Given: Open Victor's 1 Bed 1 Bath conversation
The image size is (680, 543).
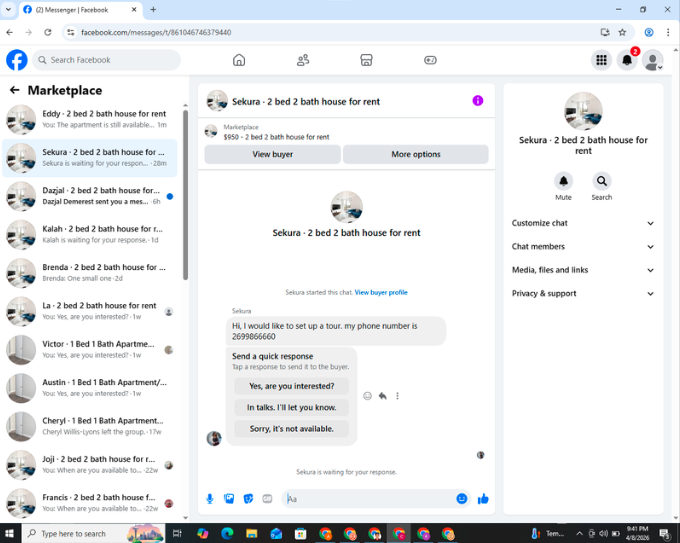Looking at the screenshot, I should pos(90,350).
